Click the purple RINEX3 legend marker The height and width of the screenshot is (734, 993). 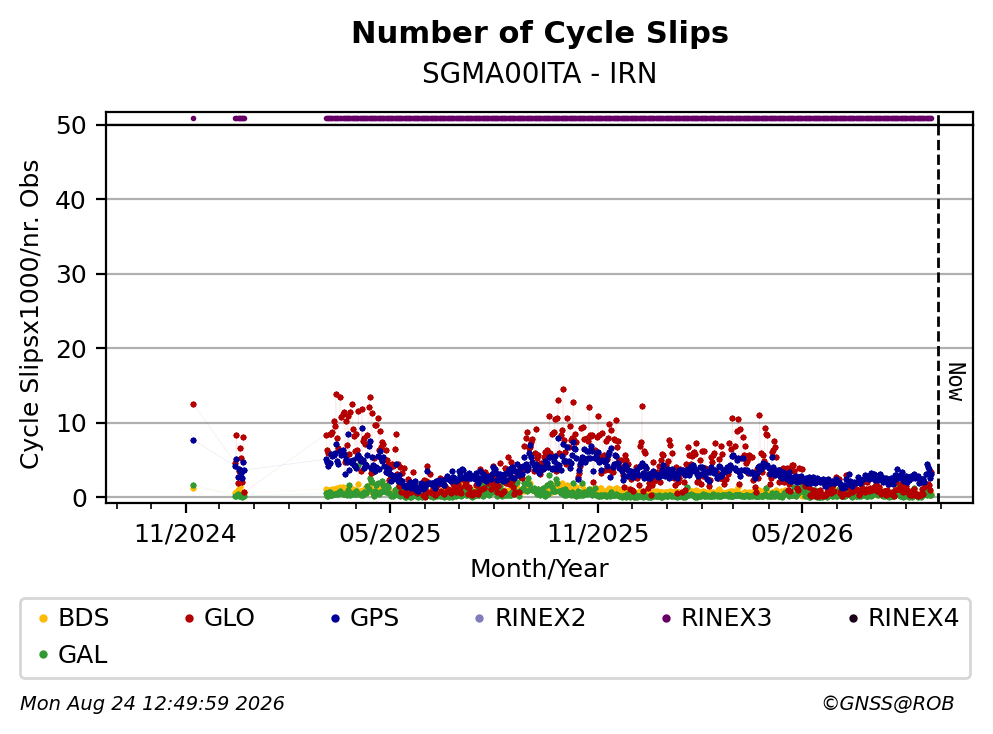(x=666, y=618)
